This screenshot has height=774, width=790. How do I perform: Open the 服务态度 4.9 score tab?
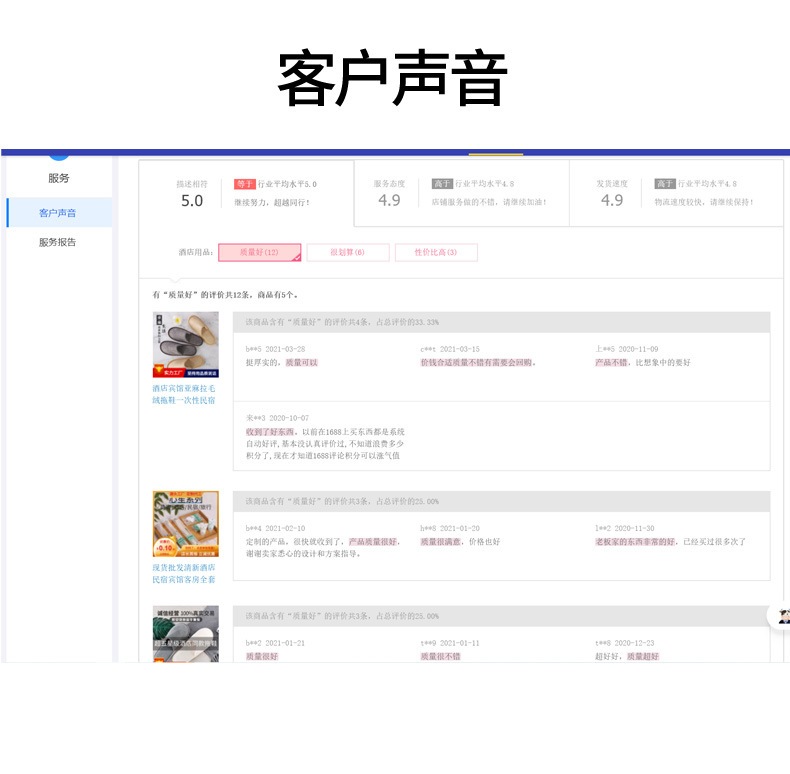tap(462, 194)
